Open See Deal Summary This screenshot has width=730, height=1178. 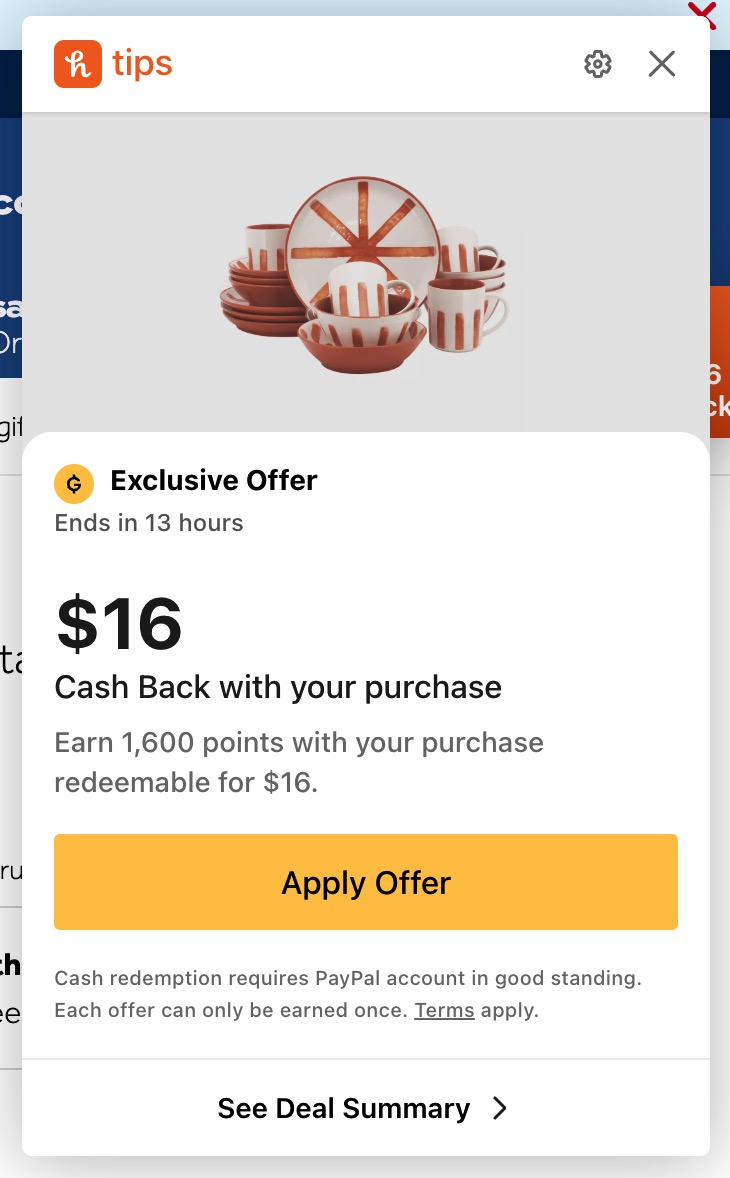pyautogui.click(x=344, y=1108)
